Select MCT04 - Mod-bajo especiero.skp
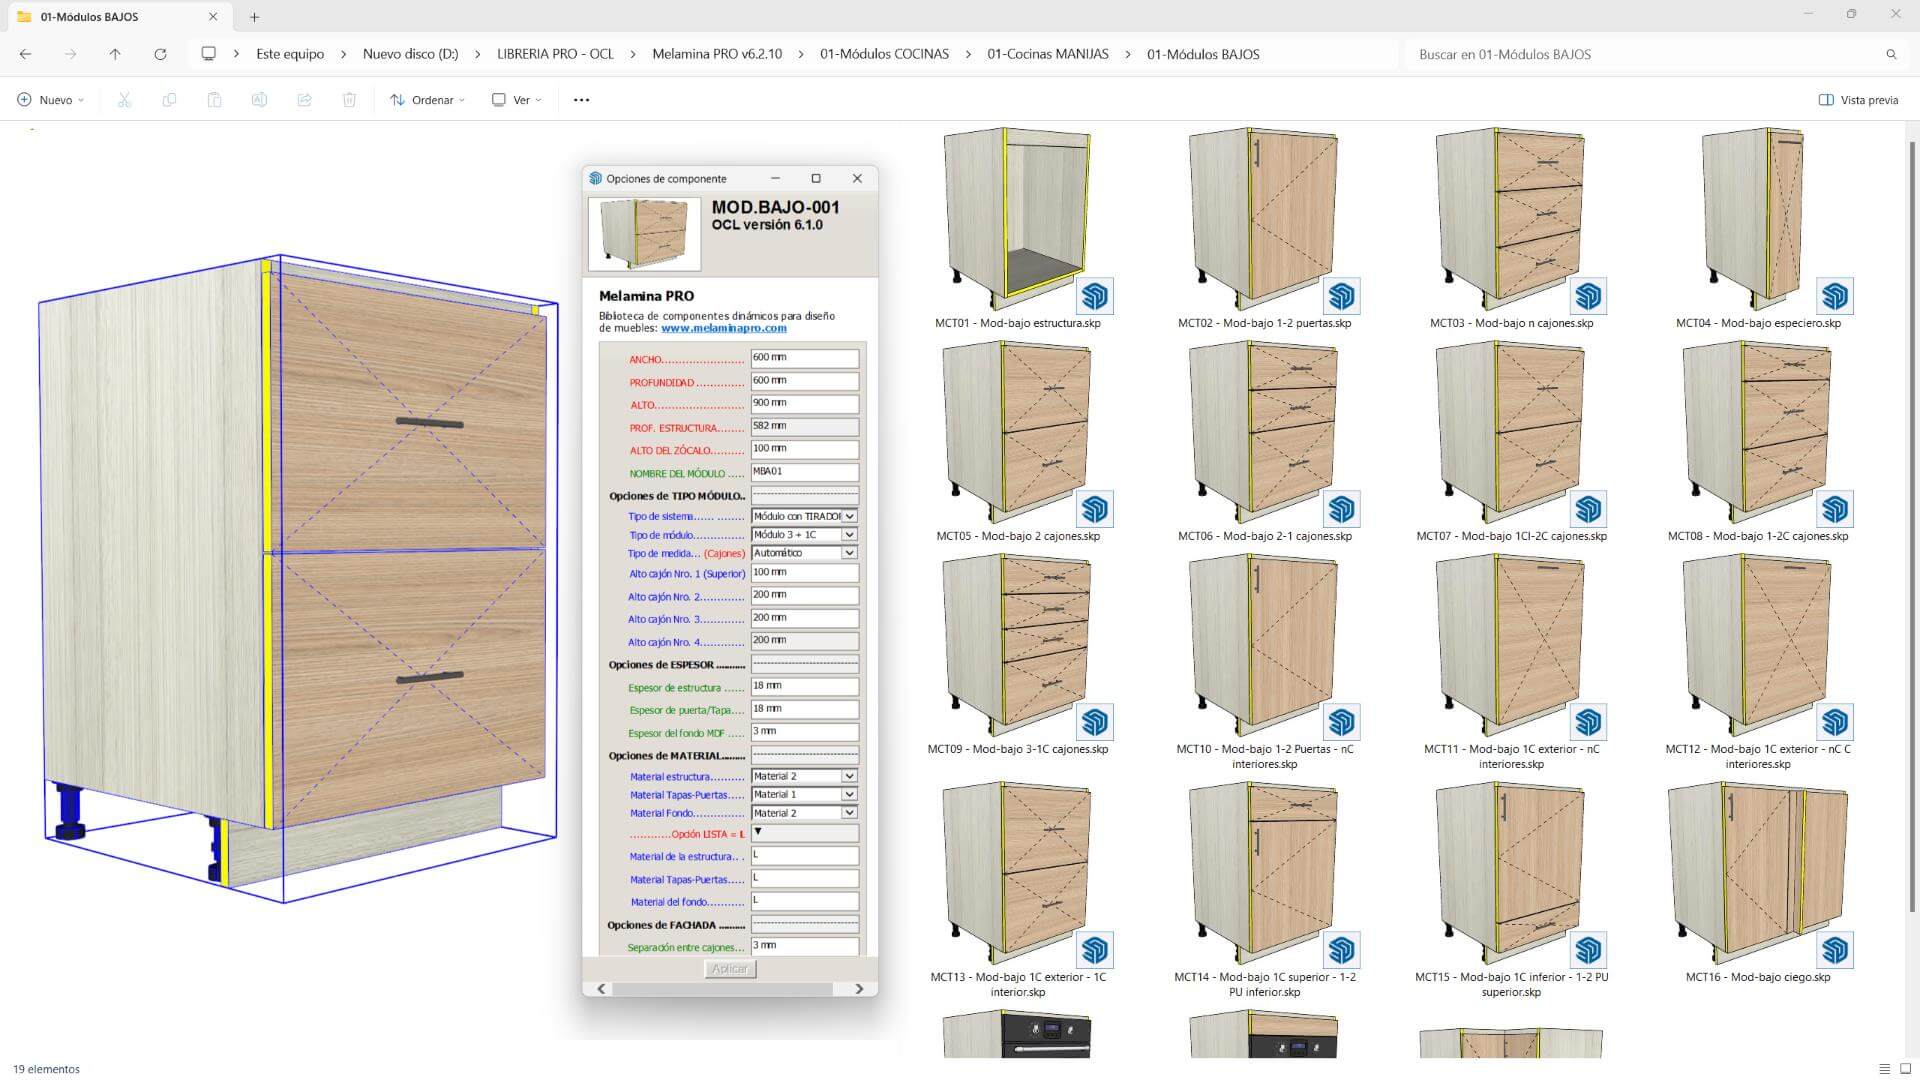Image resolution: width=1920 pixels, height=1080 pixels. coord(1758,228)
